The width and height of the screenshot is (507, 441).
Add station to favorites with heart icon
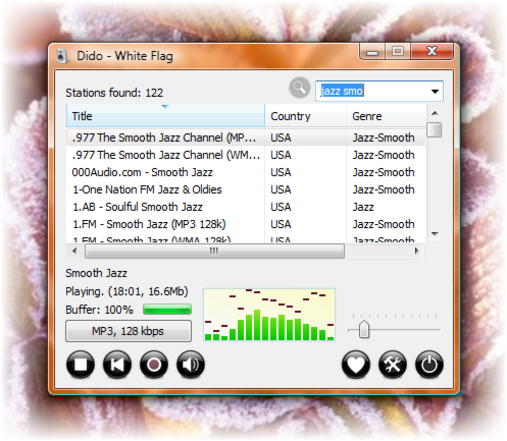pos(356,364)
